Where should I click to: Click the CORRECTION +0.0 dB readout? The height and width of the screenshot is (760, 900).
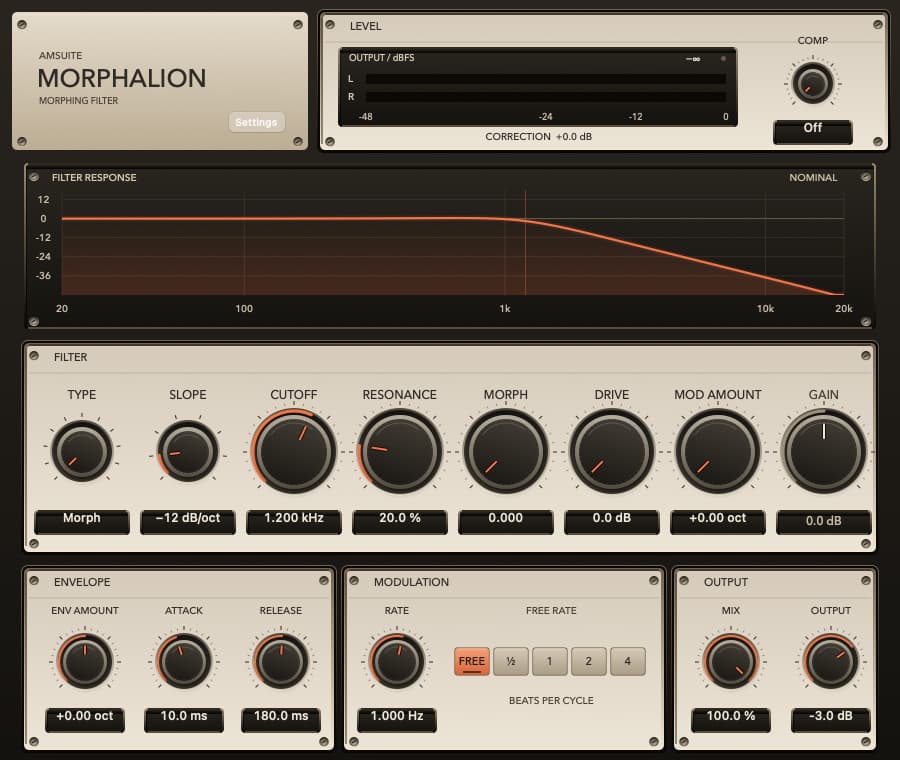pos(538,137)
